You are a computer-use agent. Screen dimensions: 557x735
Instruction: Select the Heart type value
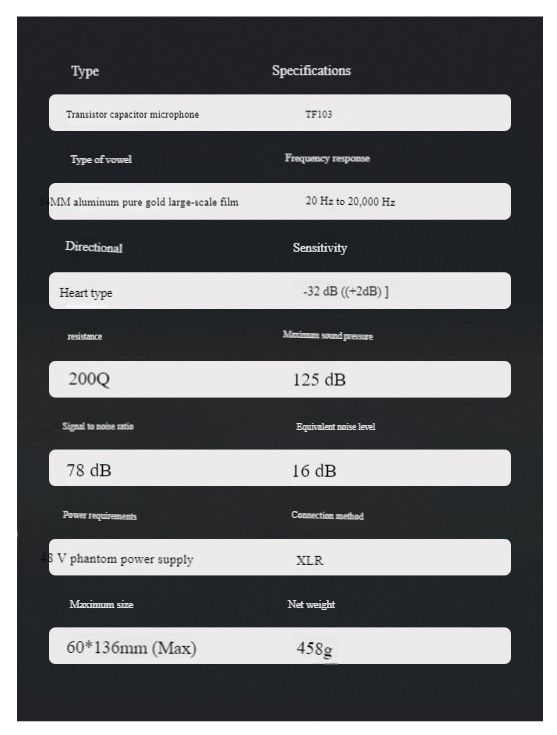pos(86,293)
